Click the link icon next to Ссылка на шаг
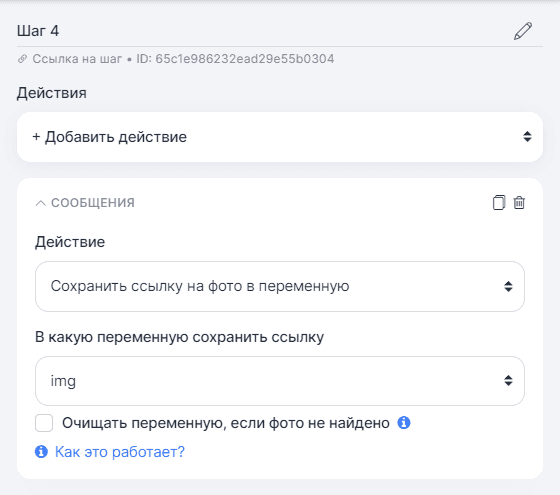This screenshot has width=560, height=495. (x=22, y=59)
